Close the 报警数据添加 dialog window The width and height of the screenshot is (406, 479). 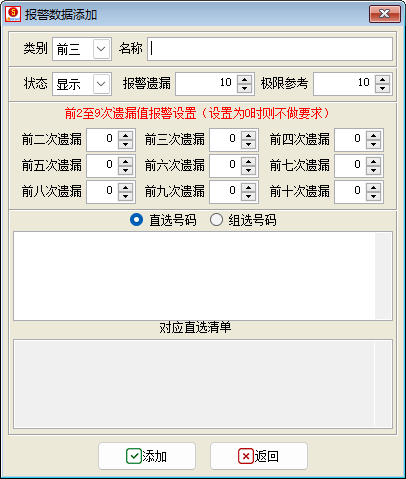point(385,14)
